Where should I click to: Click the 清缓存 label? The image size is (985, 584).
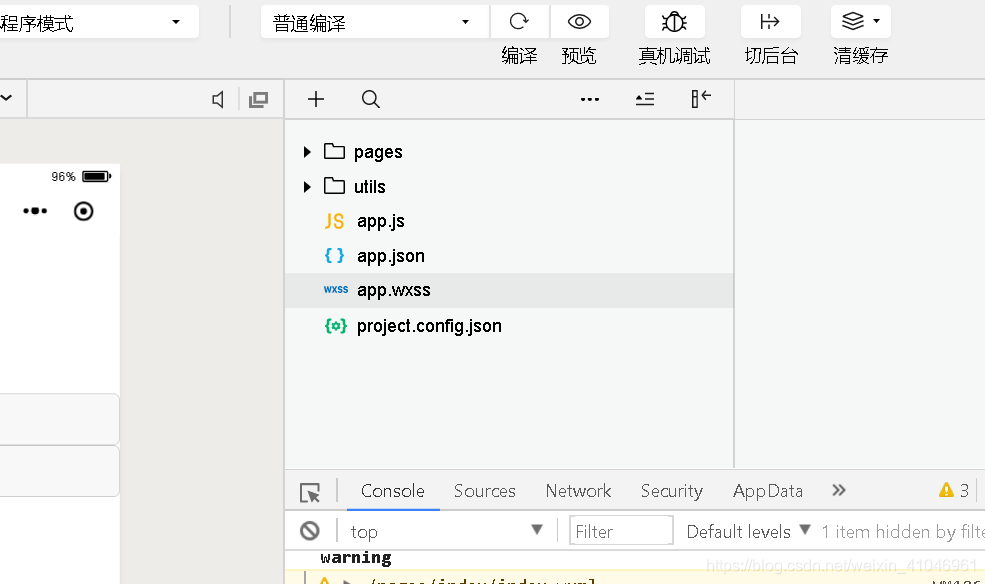pos(861,56)
